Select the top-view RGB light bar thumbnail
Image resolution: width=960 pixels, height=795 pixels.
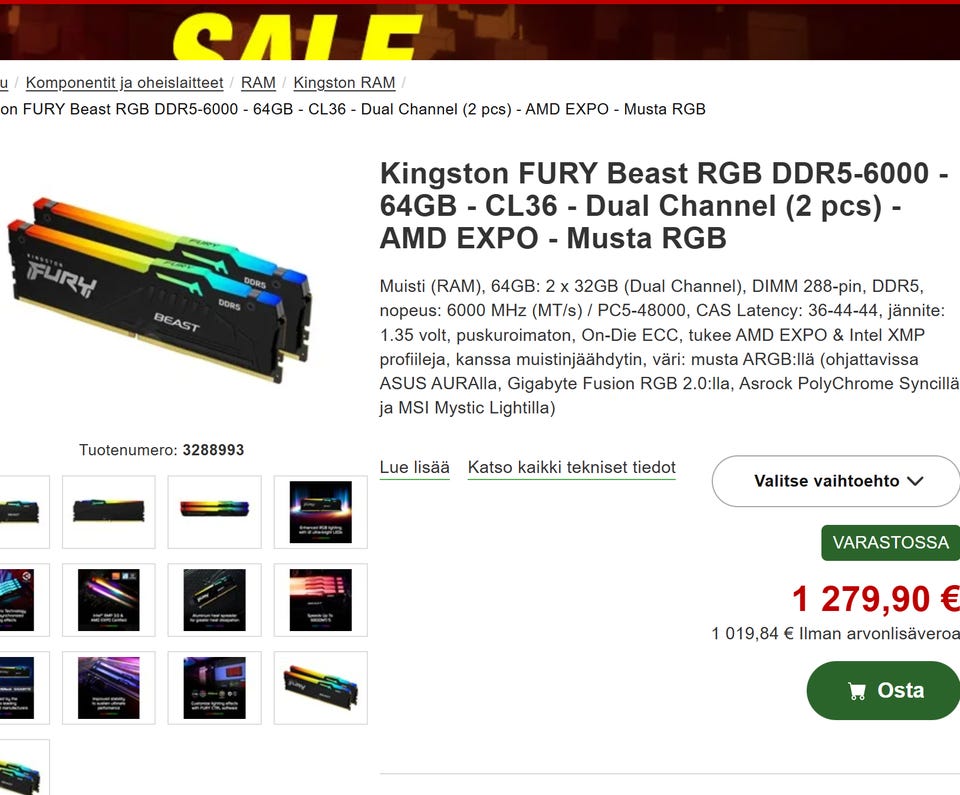tap(214, 512)
